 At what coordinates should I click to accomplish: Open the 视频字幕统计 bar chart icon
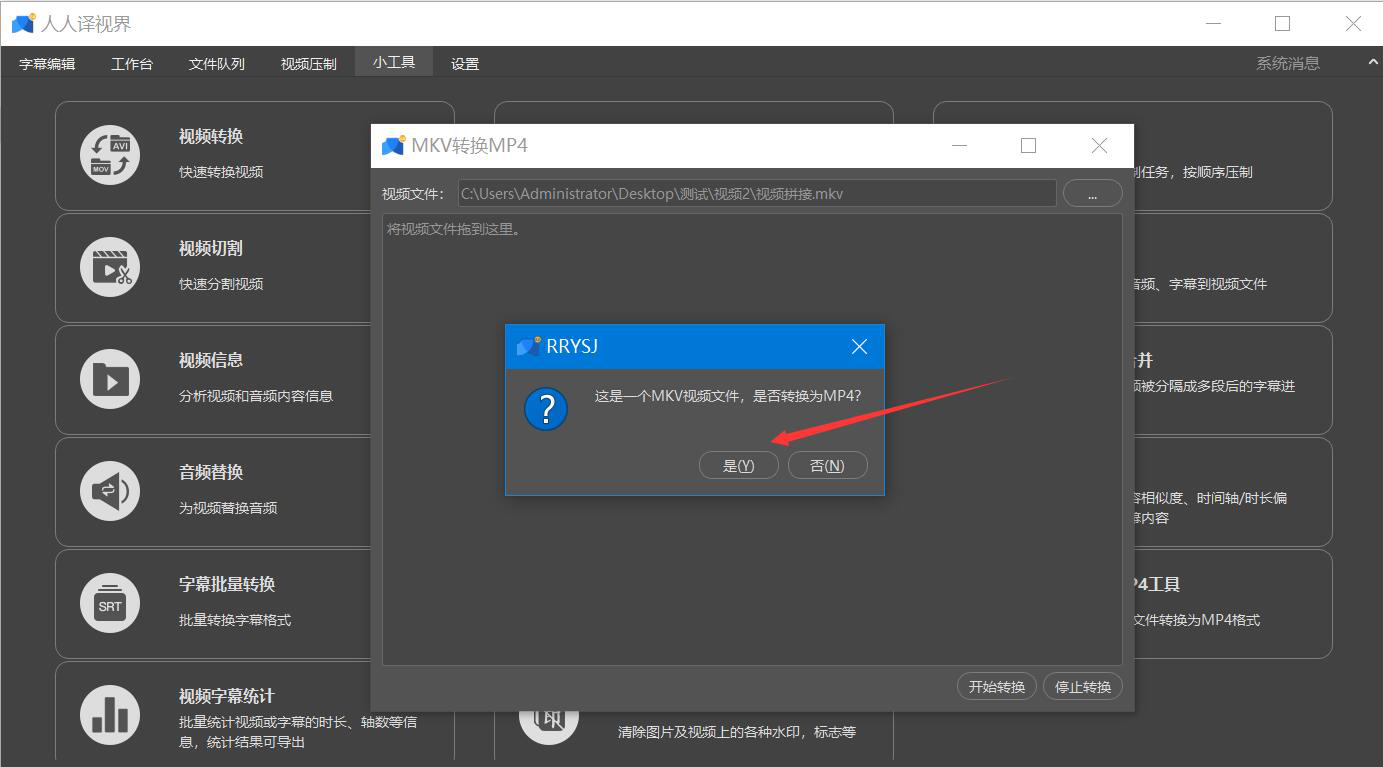click(x=110, y=713)
